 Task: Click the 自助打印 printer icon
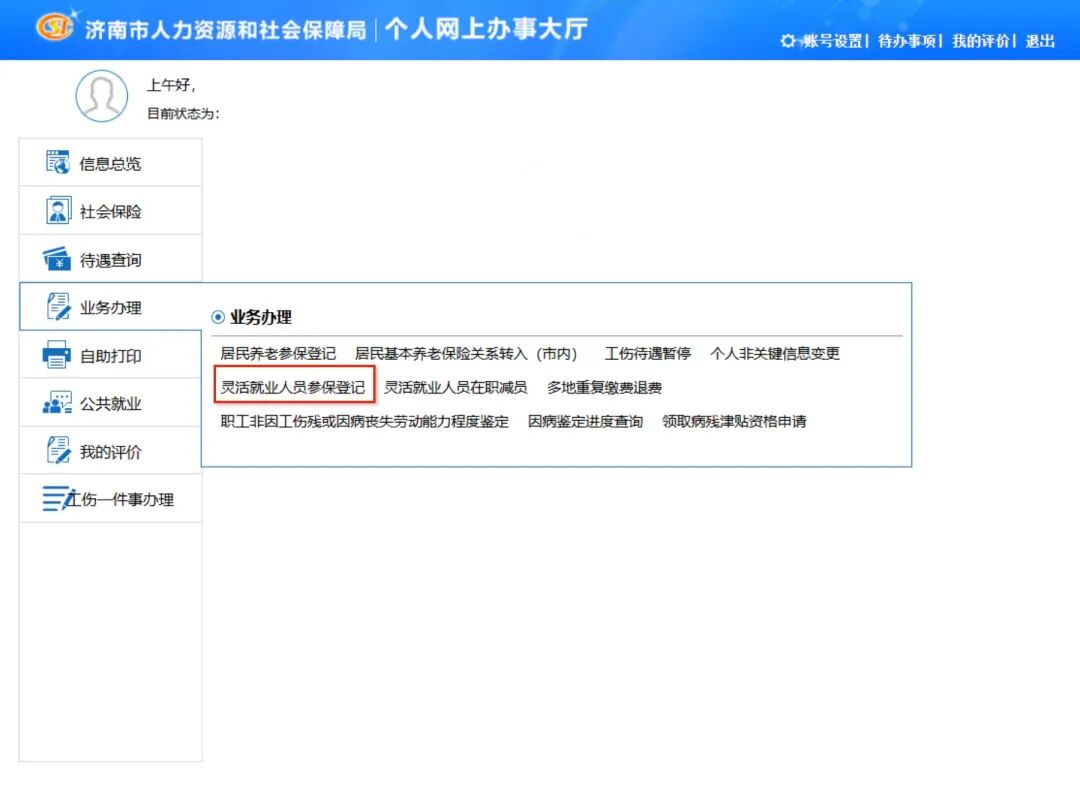tap(58, 355)
